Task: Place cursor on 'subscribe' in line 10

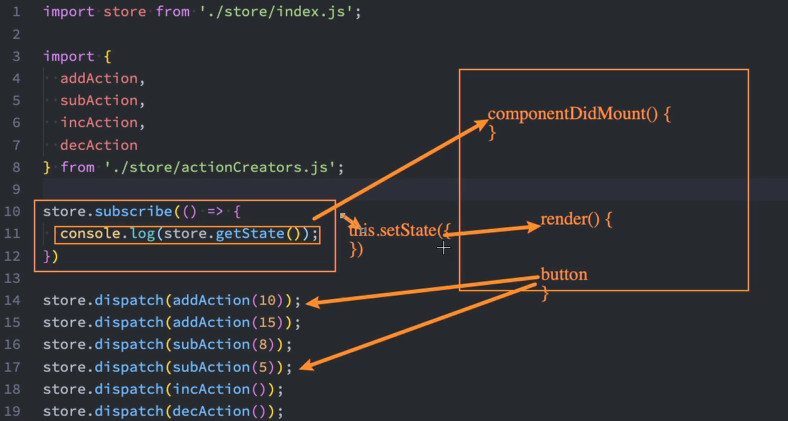Action: coord(134,212)
